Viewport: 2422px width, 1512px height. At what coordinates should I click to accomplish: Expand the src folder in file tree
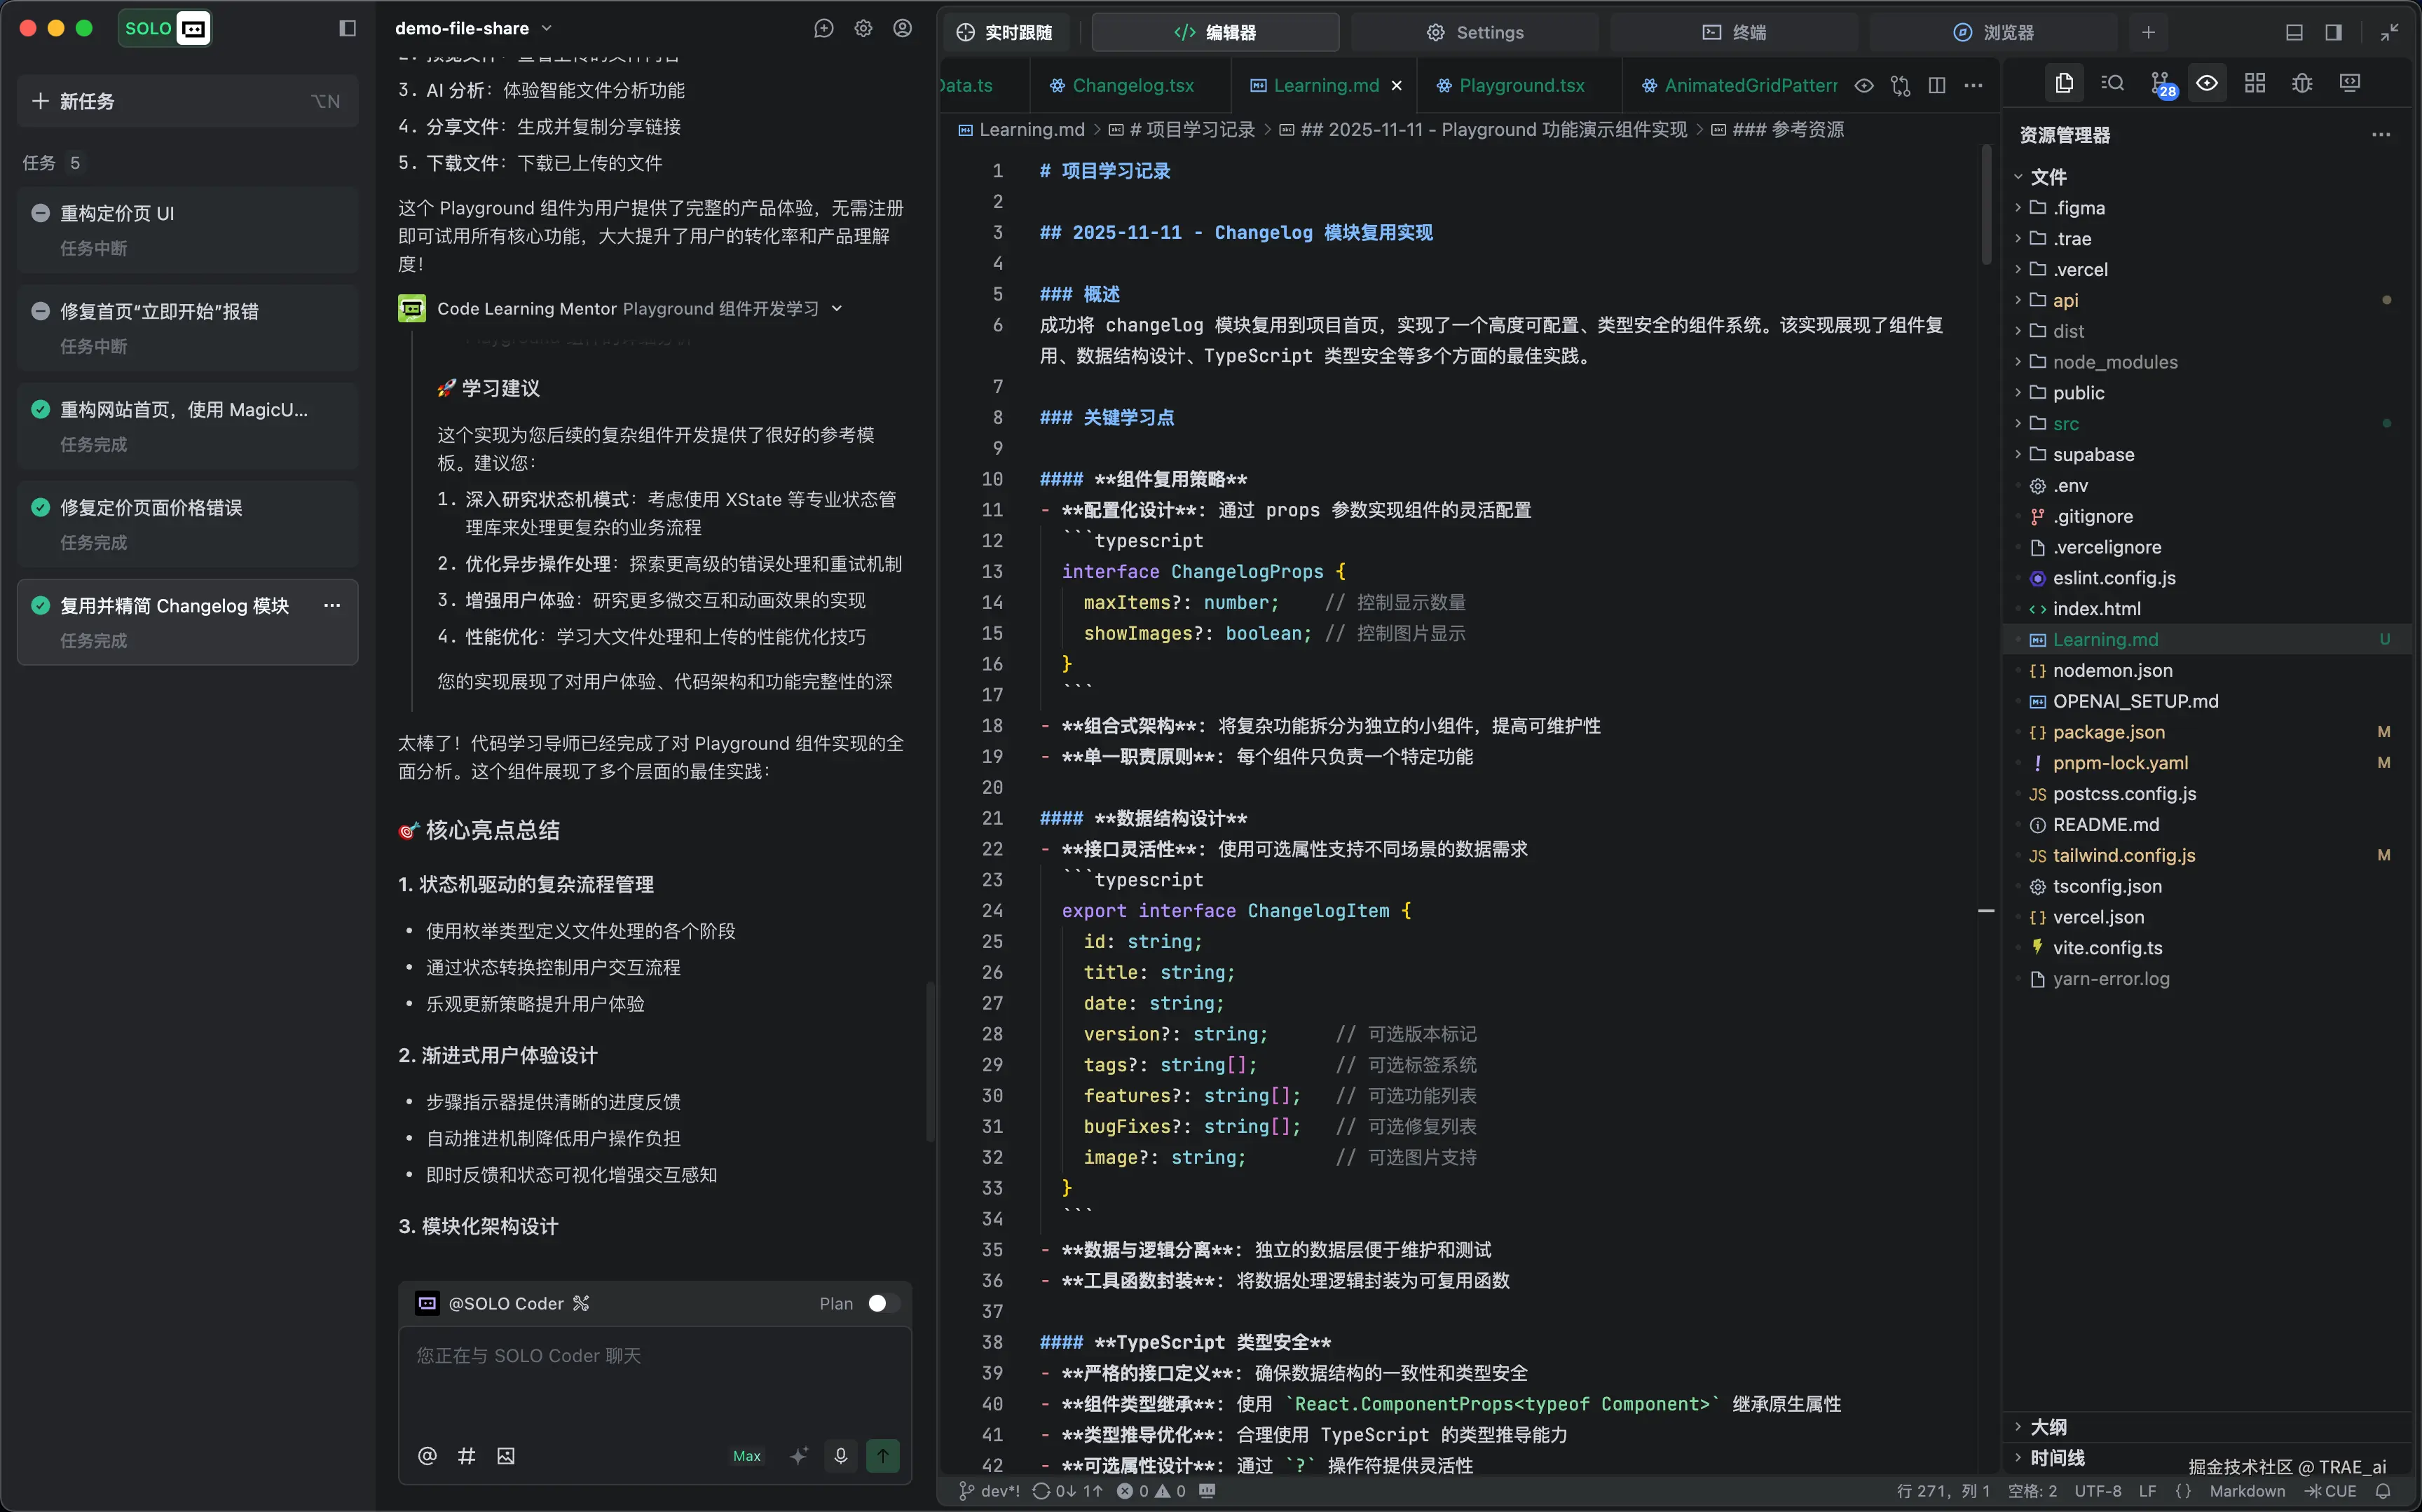2066,424
